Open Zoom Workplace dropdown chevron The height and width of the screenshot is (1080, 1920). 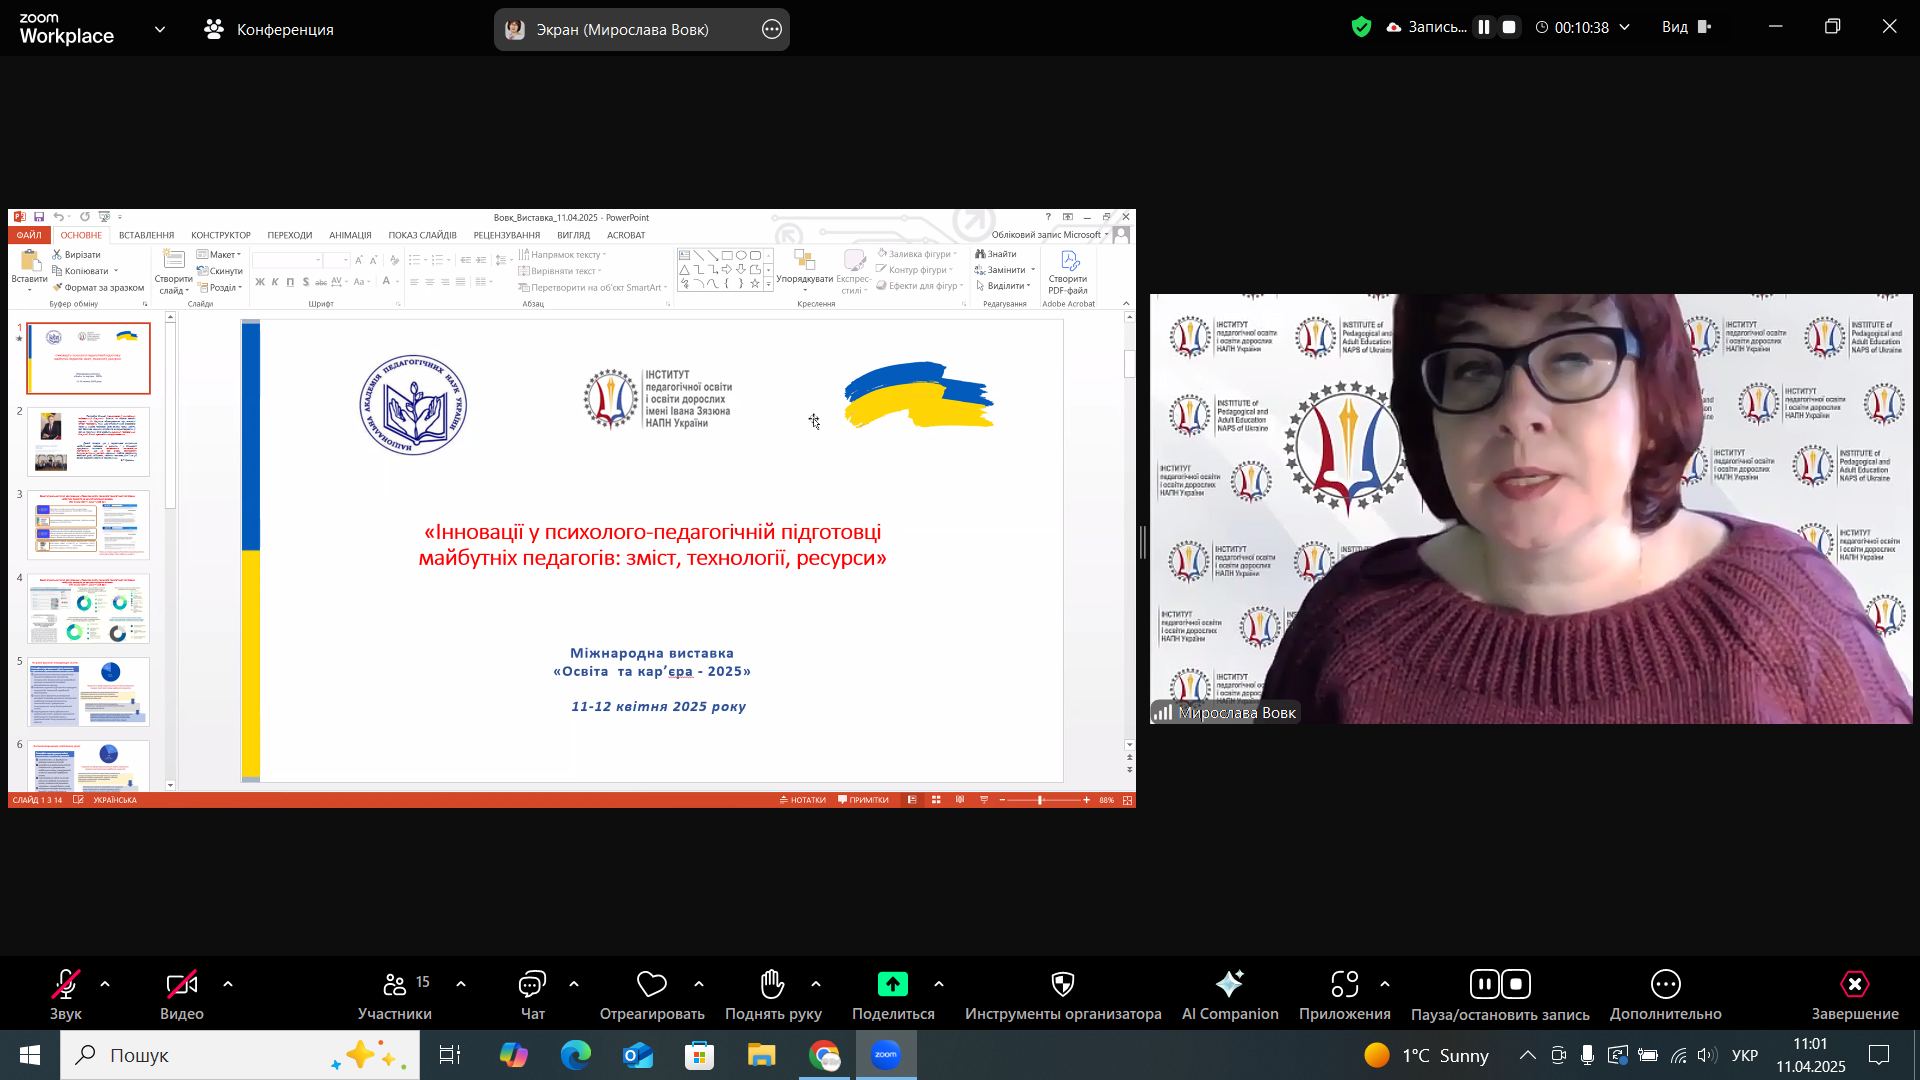point(160,30)
